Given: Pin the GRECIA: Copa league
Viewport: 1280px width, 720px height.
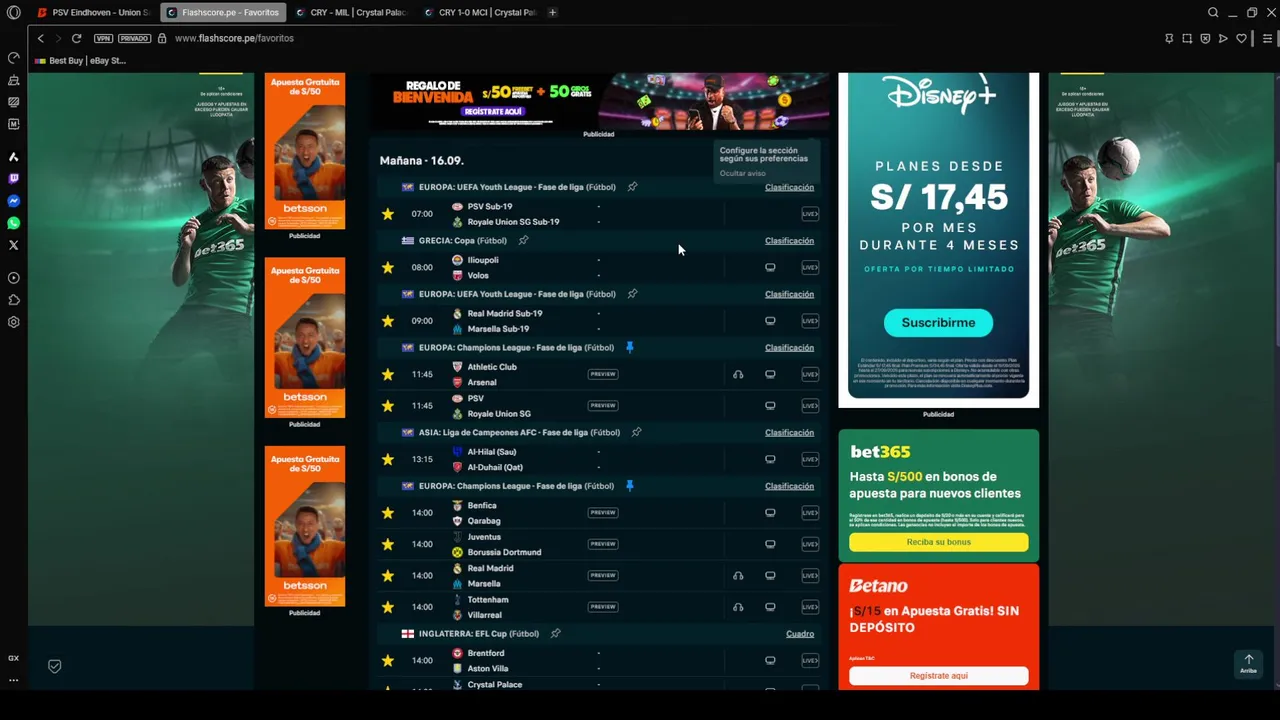Looking at the screenshot, I should (523, 240).
